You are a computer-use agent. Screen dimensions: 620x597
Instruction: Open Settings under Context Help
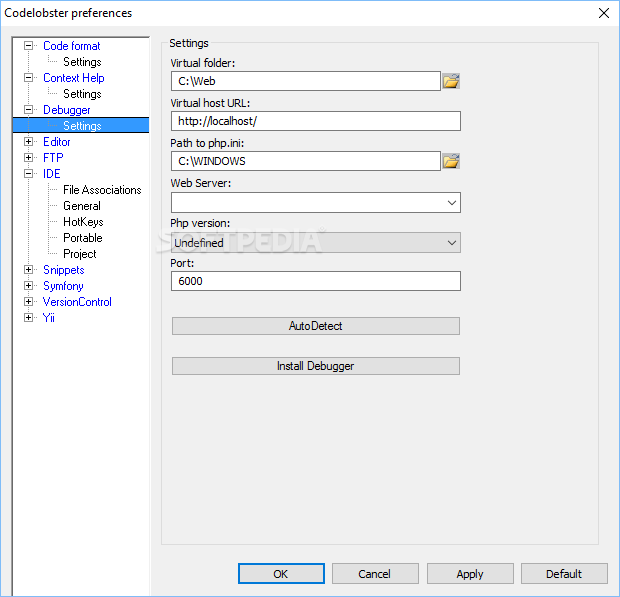point(82,94)
